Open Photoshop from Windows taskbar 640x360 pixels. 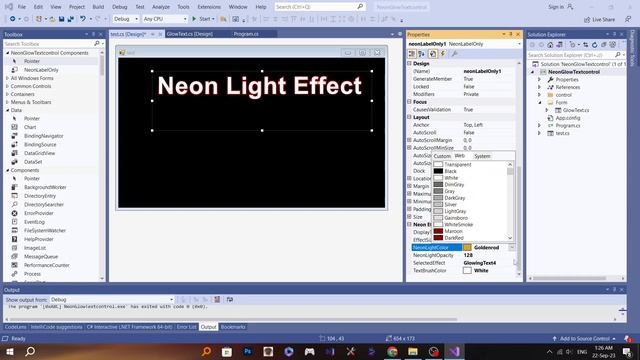click(x=247, y=351)
